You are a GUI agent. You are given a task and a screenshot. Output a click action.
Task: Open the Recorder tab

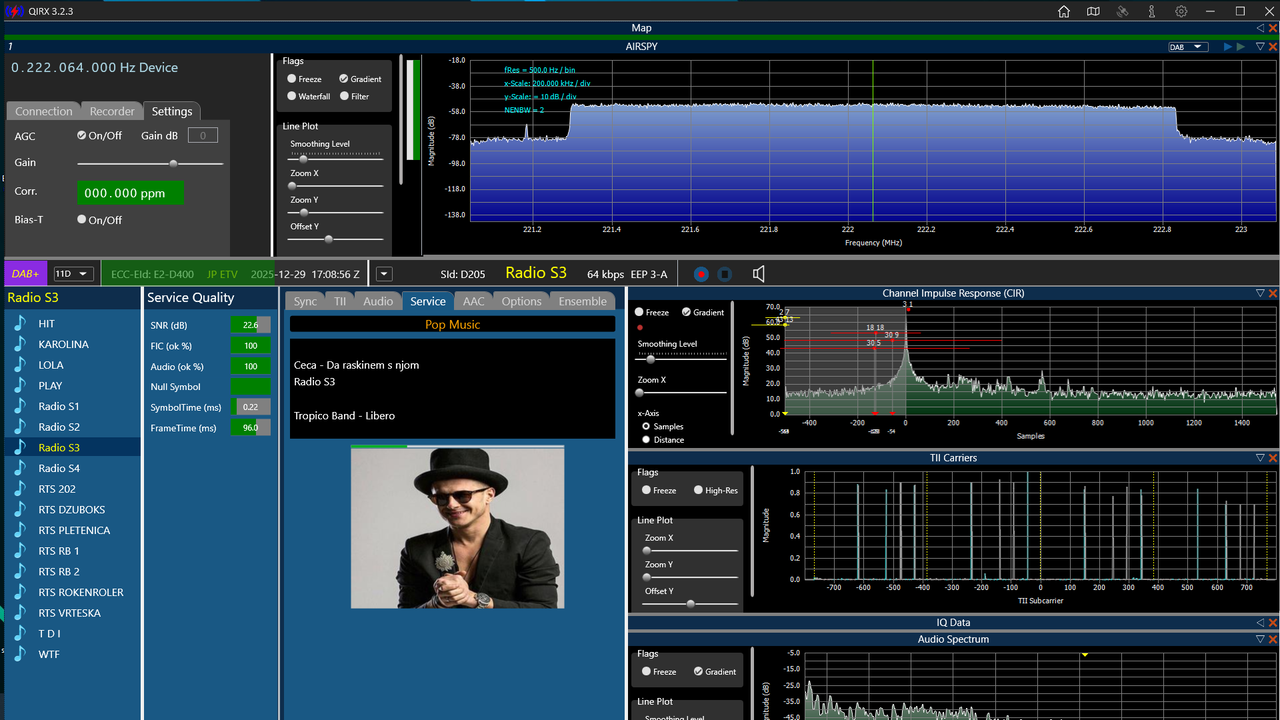112,111
